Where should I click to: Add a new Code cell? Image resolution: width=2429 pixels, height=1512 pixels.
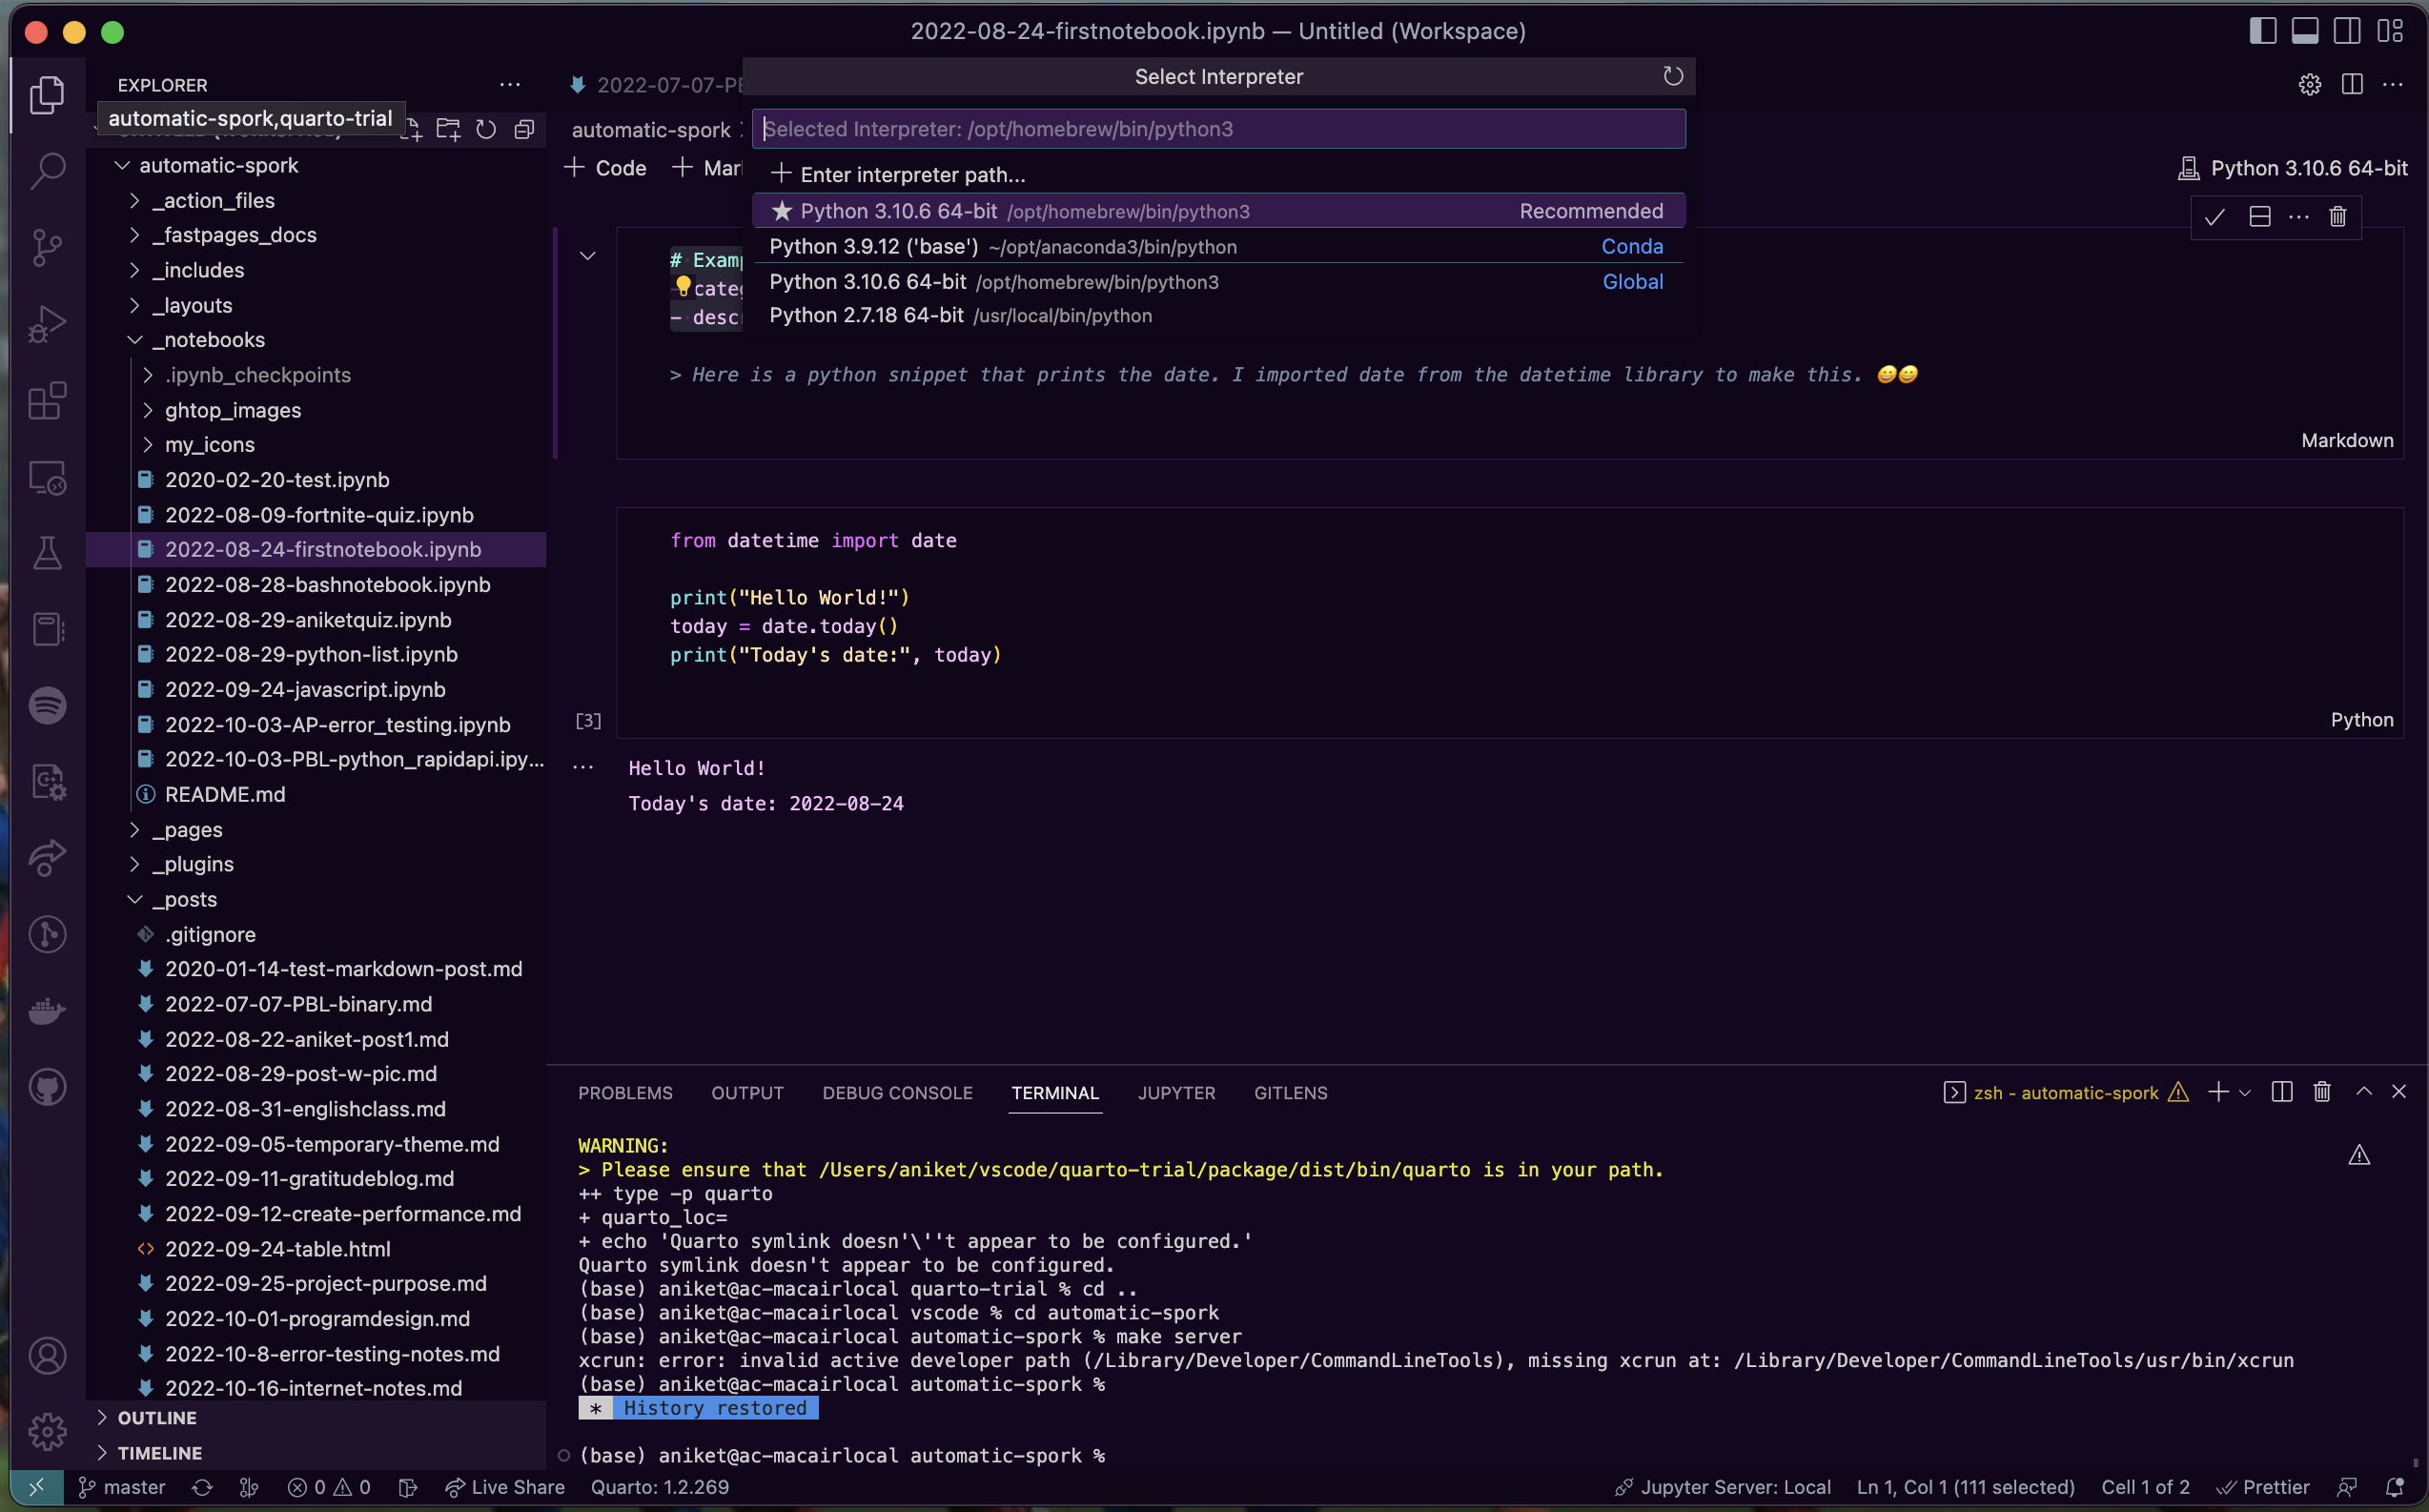click(x=606, y=168)
